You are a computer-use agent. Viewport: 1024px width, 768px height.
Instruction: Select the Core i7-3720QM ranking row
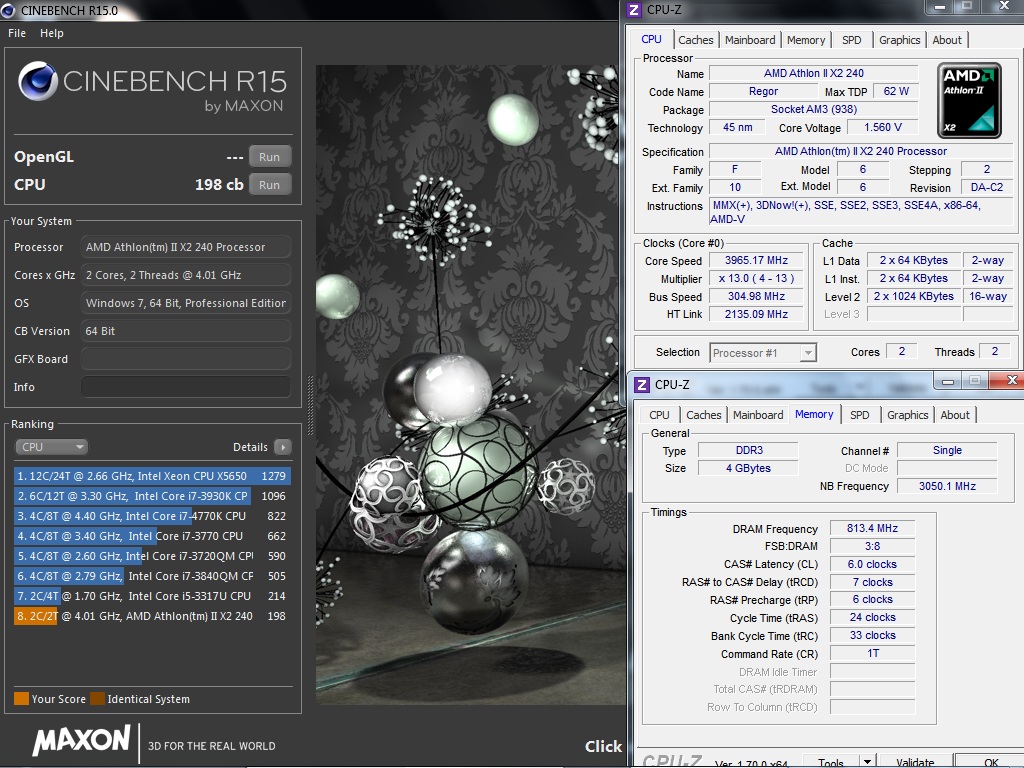click(152, 556)
